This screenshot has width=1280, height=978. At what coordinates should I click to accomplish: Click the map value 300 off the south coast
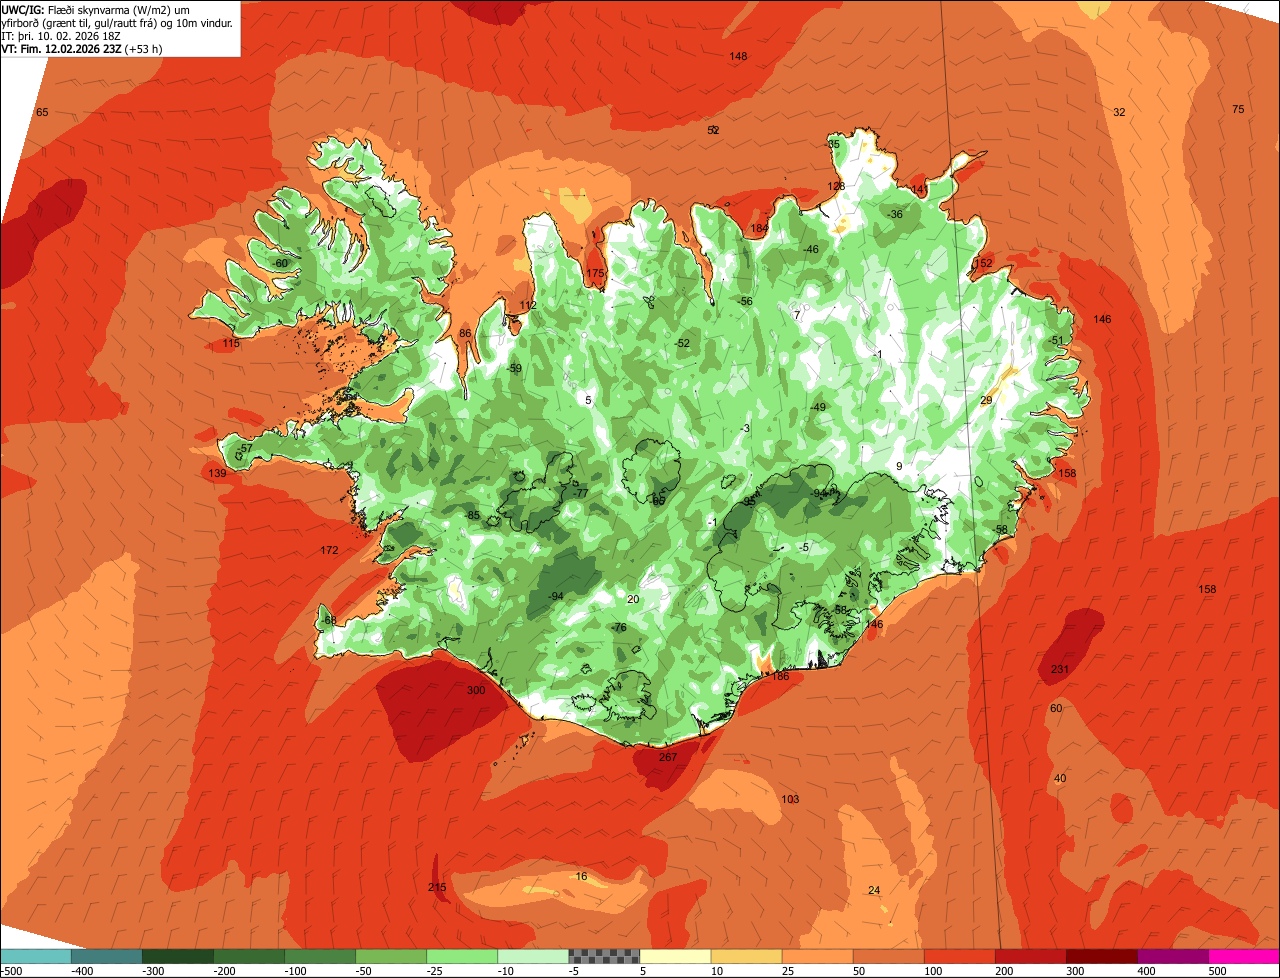pyautogui.click(x=476, y=690)
